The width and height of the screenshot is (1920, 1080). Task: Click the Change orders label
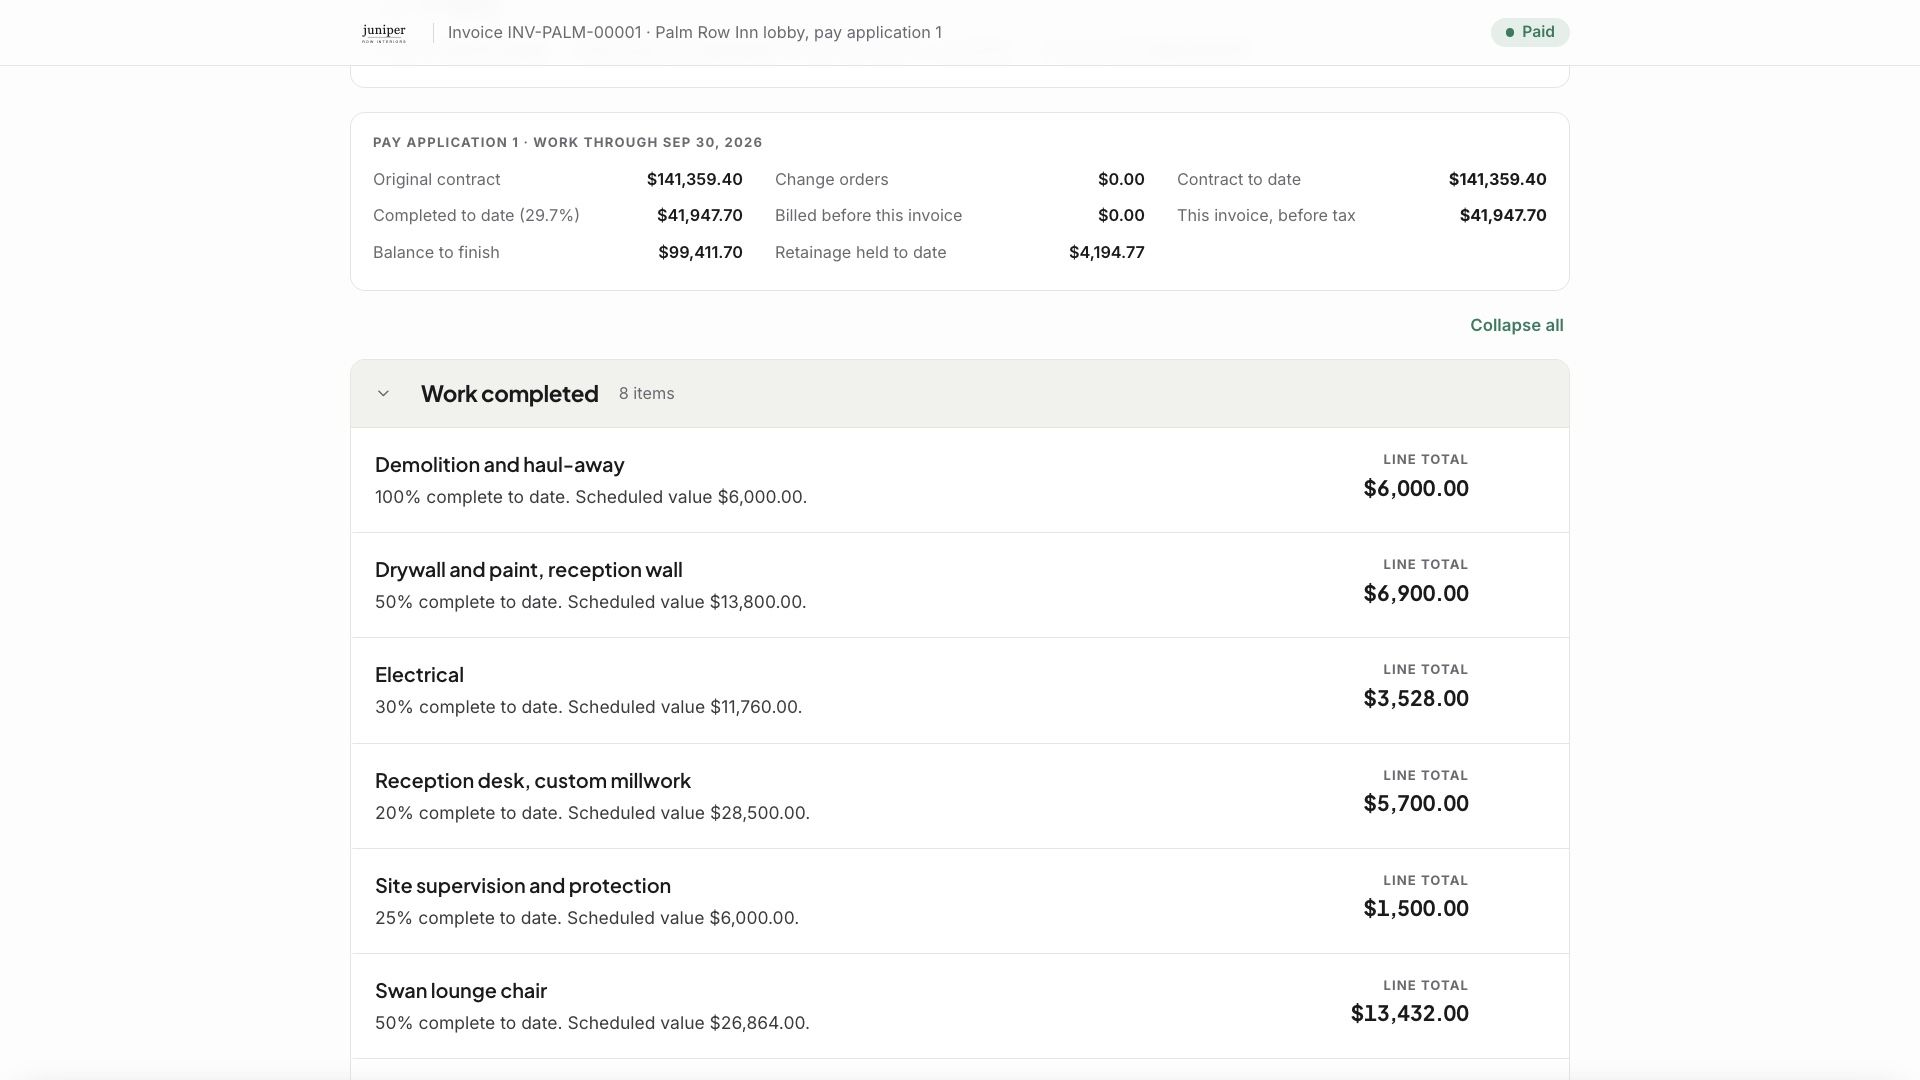831,180
